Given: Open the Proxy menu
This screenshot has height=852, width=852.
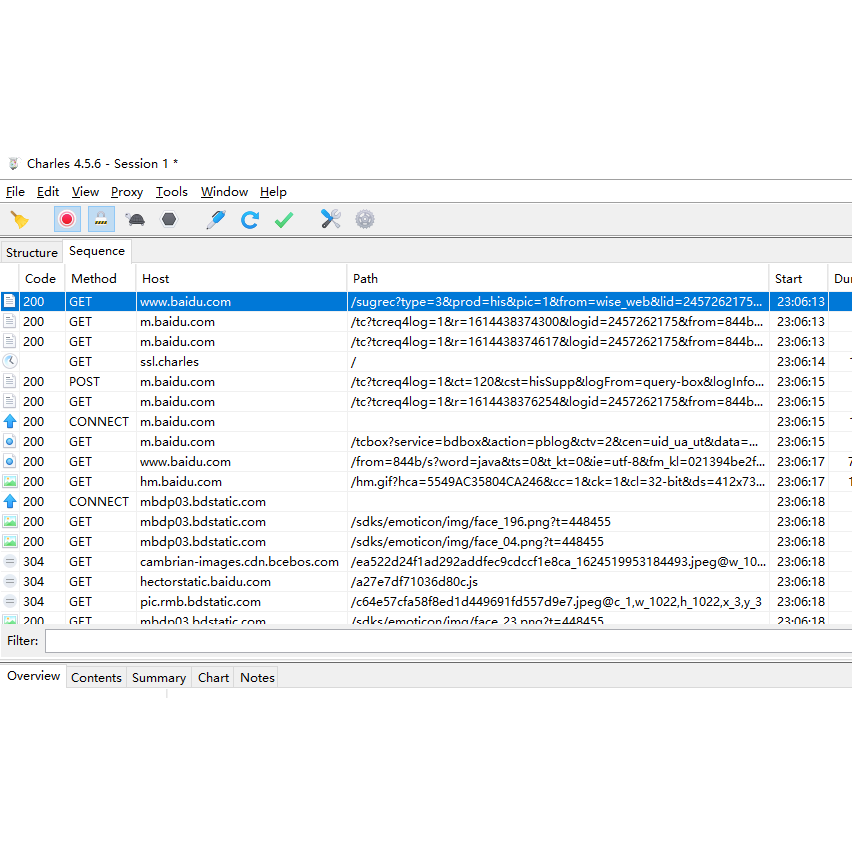Looking at the screenshot, I should point(127,192).
